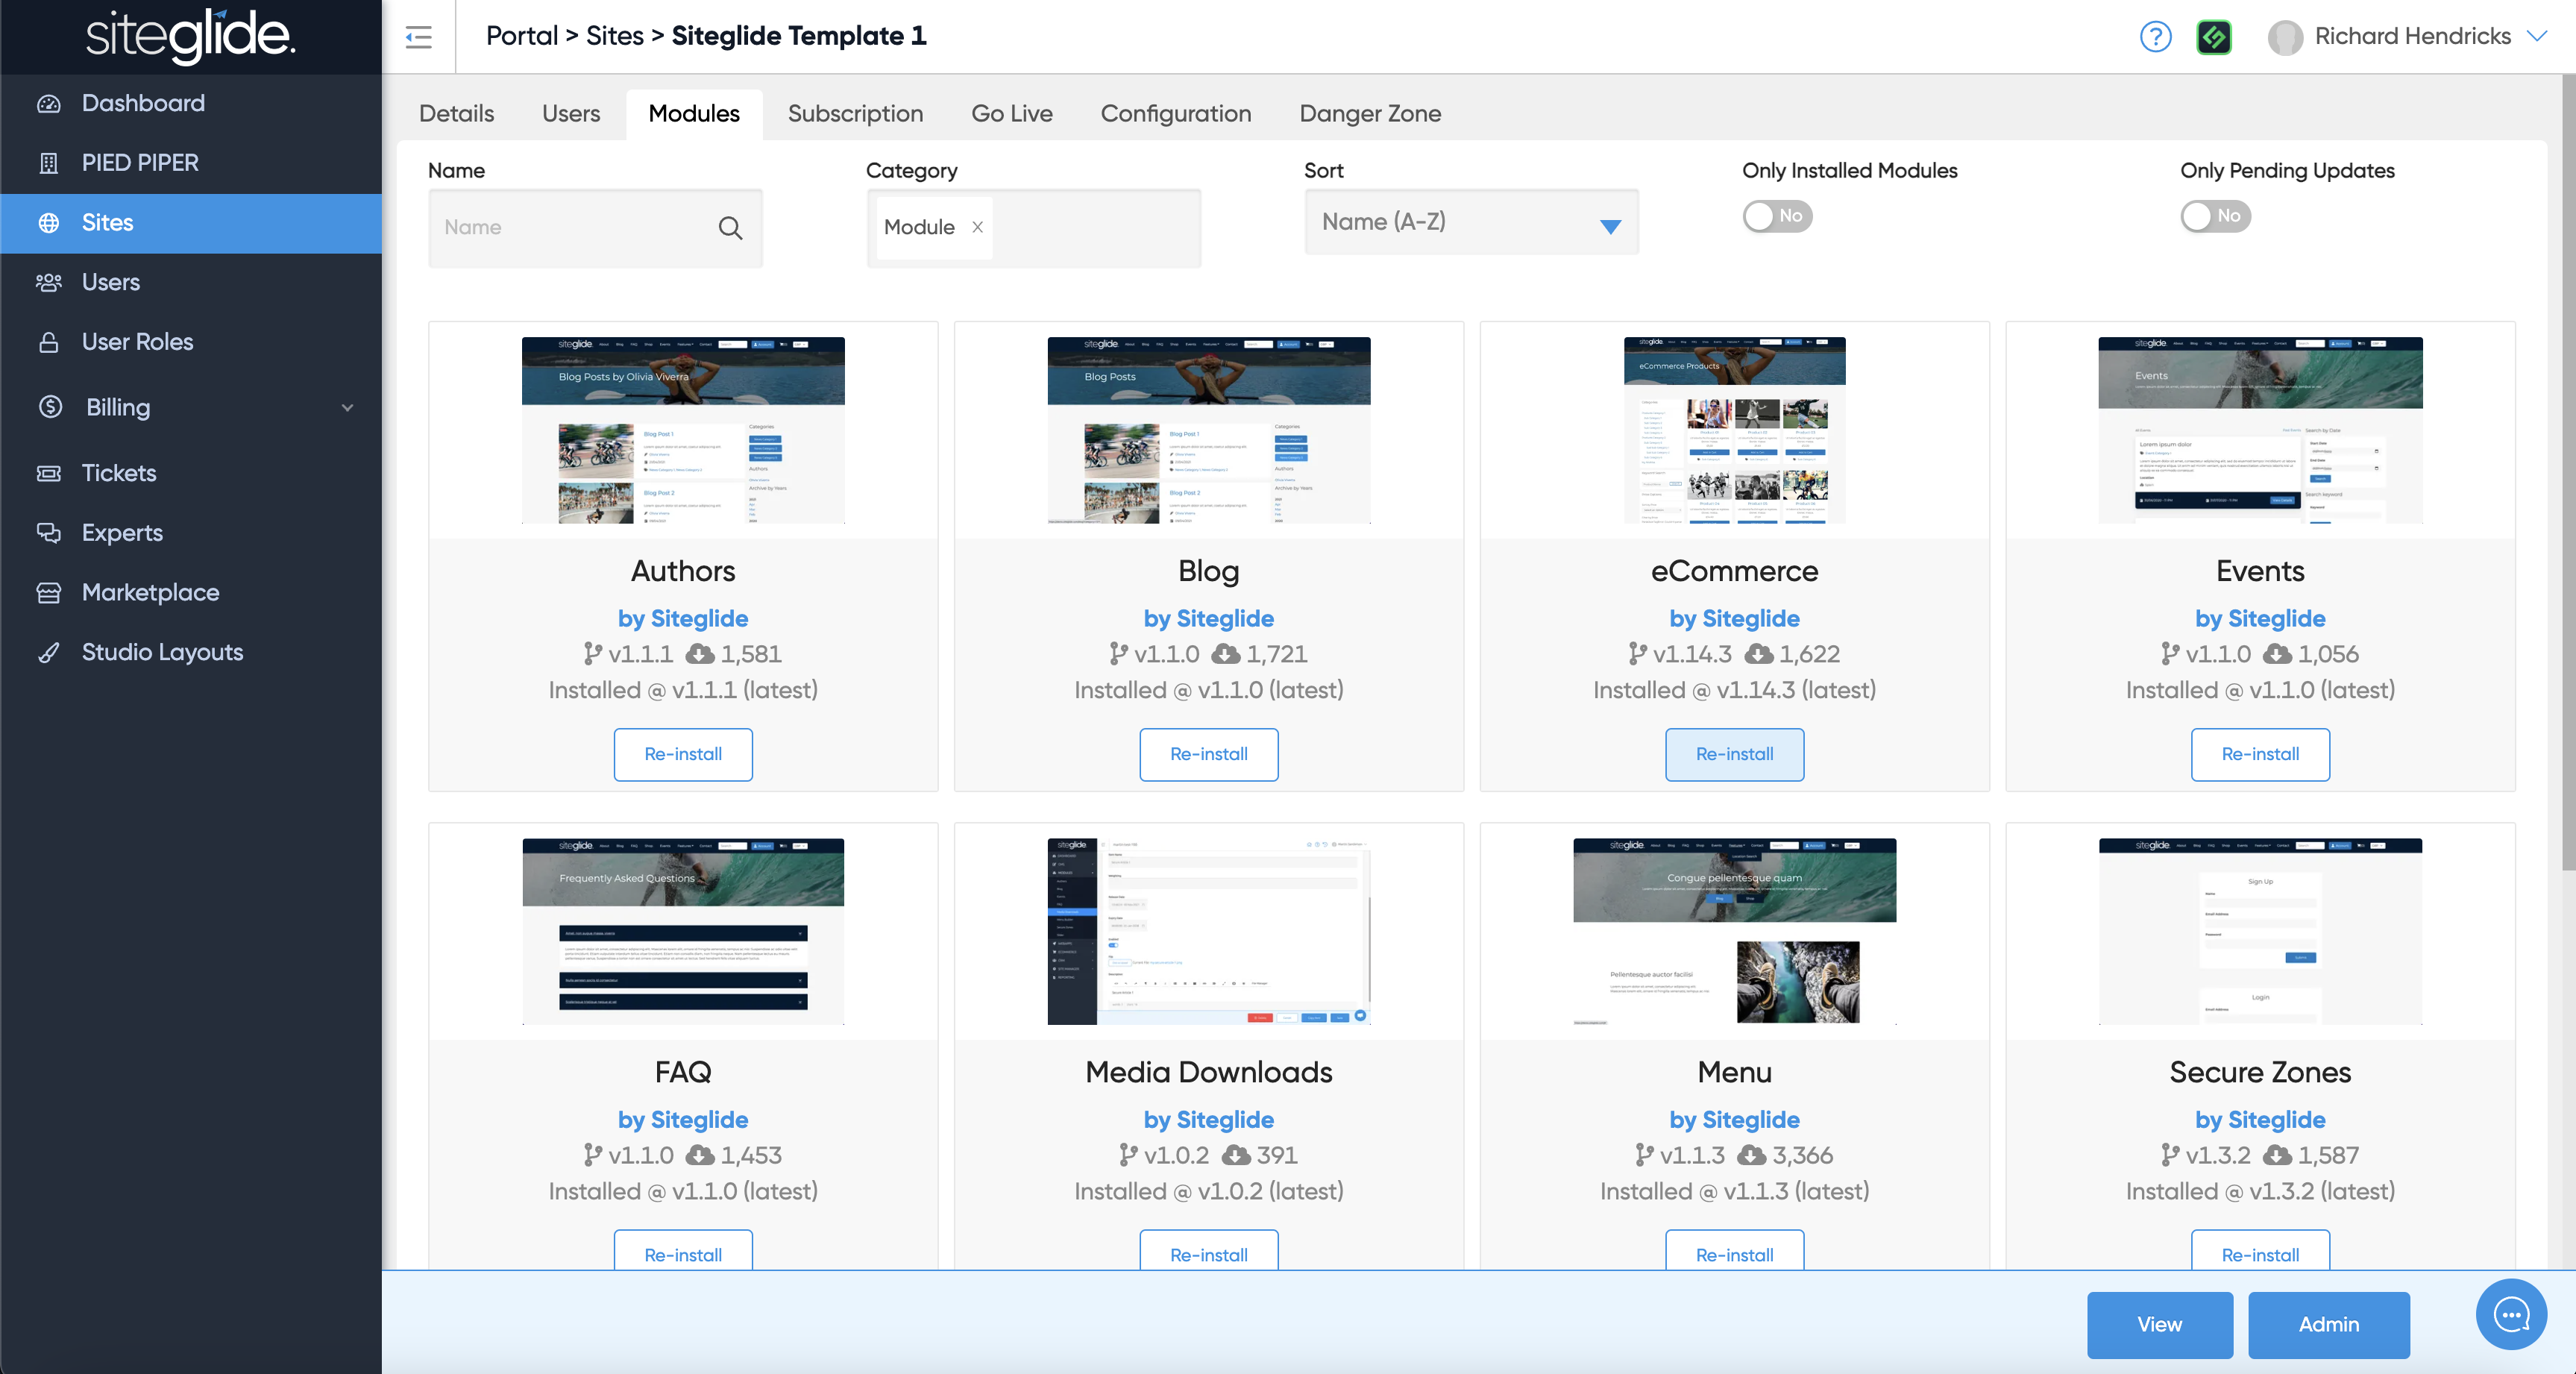This screenshot has height=1374, width=2576.
Task: Click the Events module preview thumbnail
Action: pos(2259,430)
